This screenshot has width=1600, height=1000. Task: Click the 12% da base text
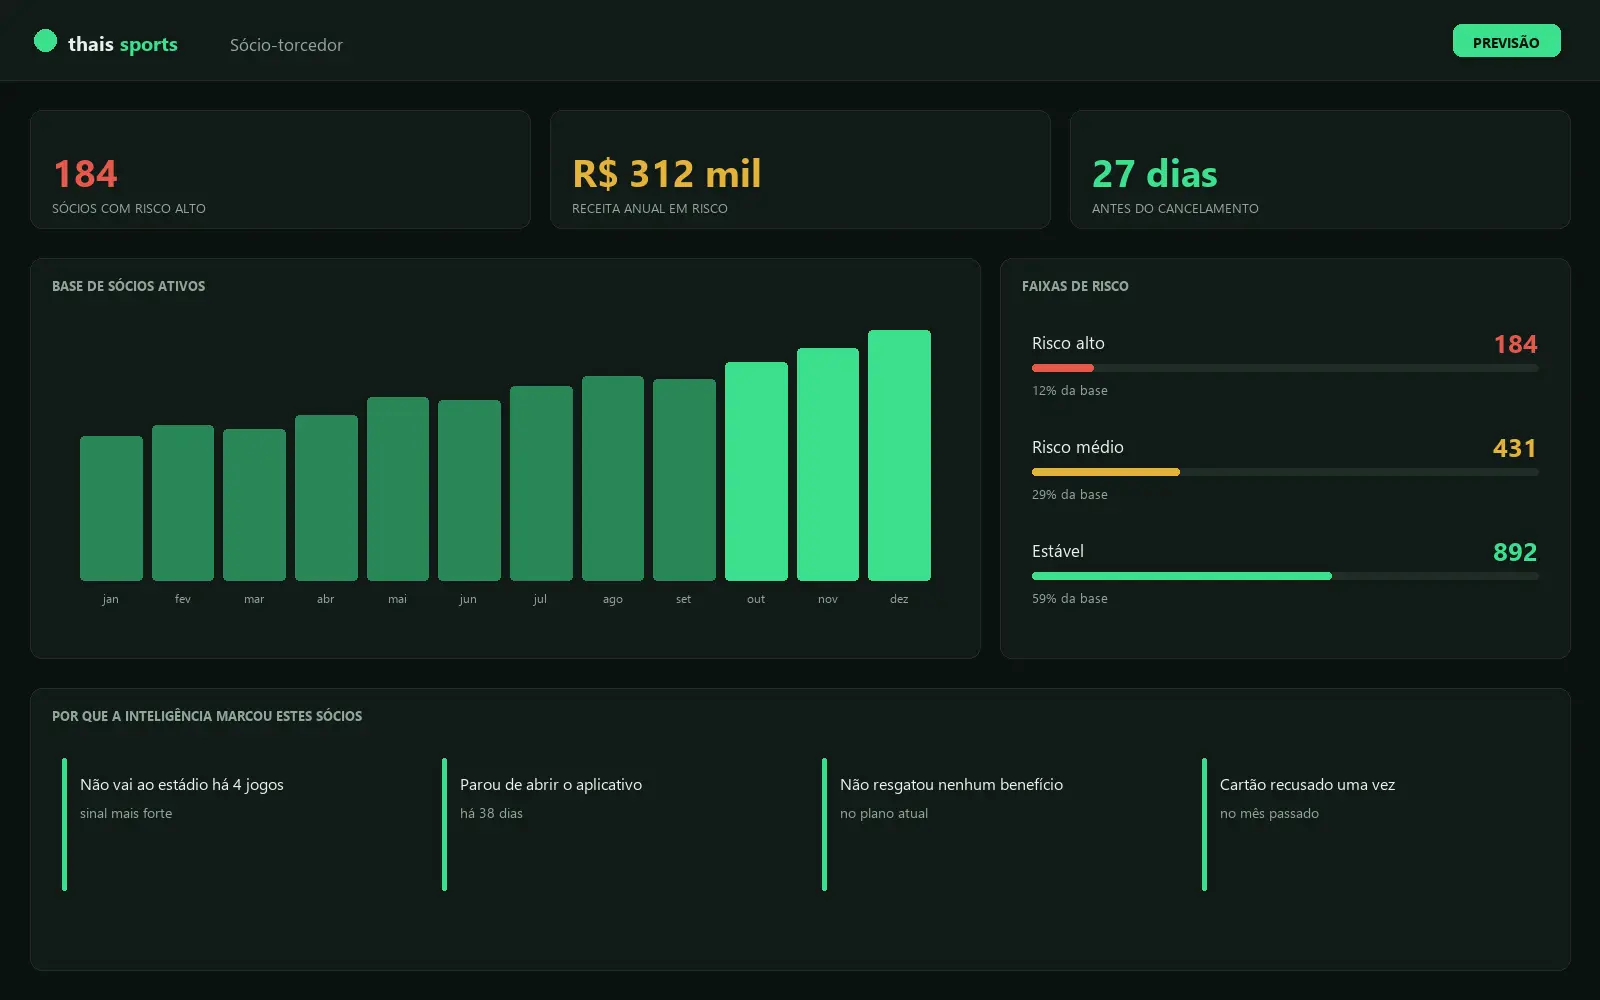tap(1070, 391)
